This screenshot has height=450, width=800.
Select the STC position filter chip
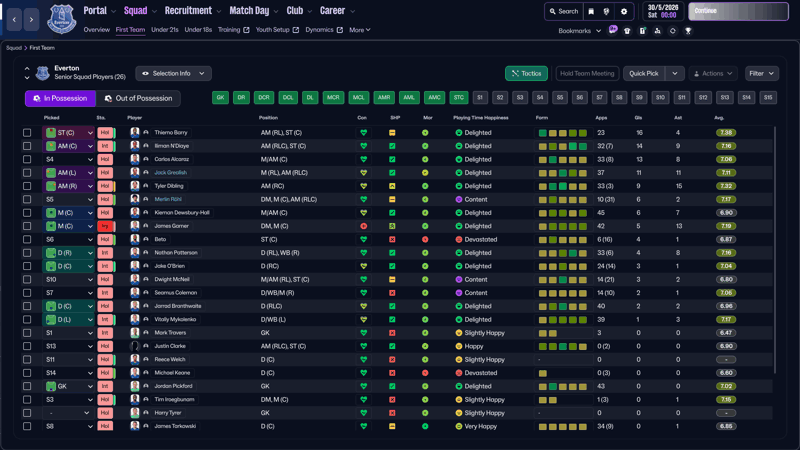(459, 97)
